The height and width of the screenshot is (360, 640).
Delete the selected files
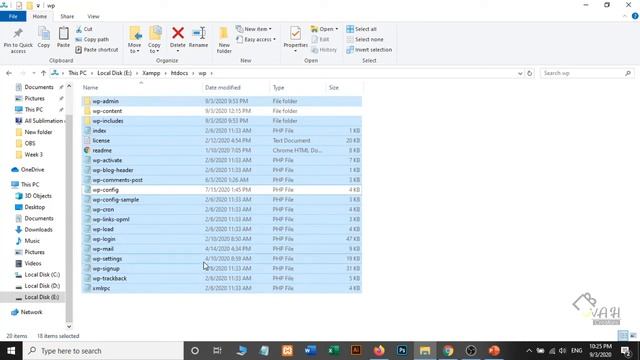click(x=178, y=40)
